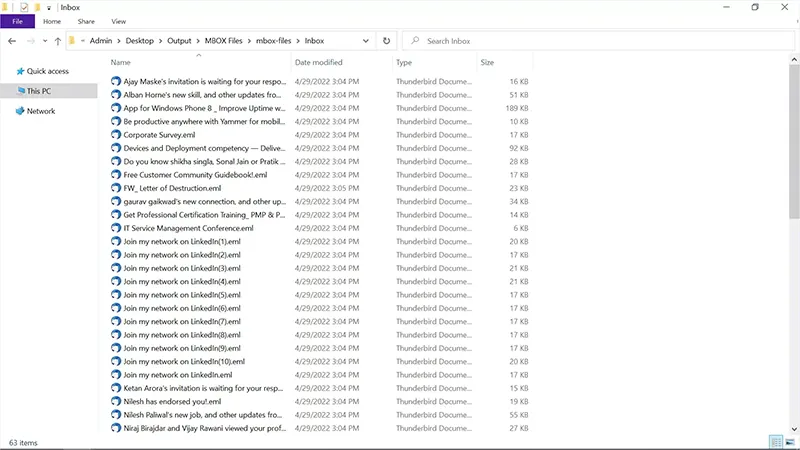Click the Back navigation arrow
Image resolution: width=800 pixels, height=450 pixels.
point(12,41)
